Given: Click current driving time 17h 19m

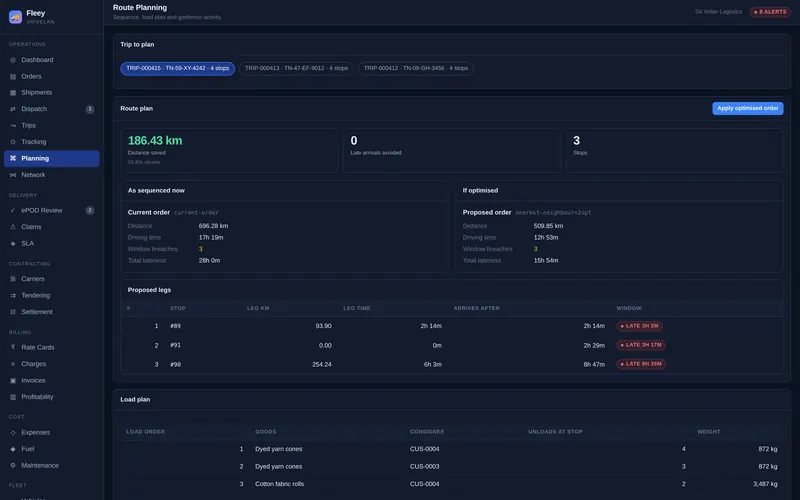Looking at the screenshot, I should click(x=211, y=238).
